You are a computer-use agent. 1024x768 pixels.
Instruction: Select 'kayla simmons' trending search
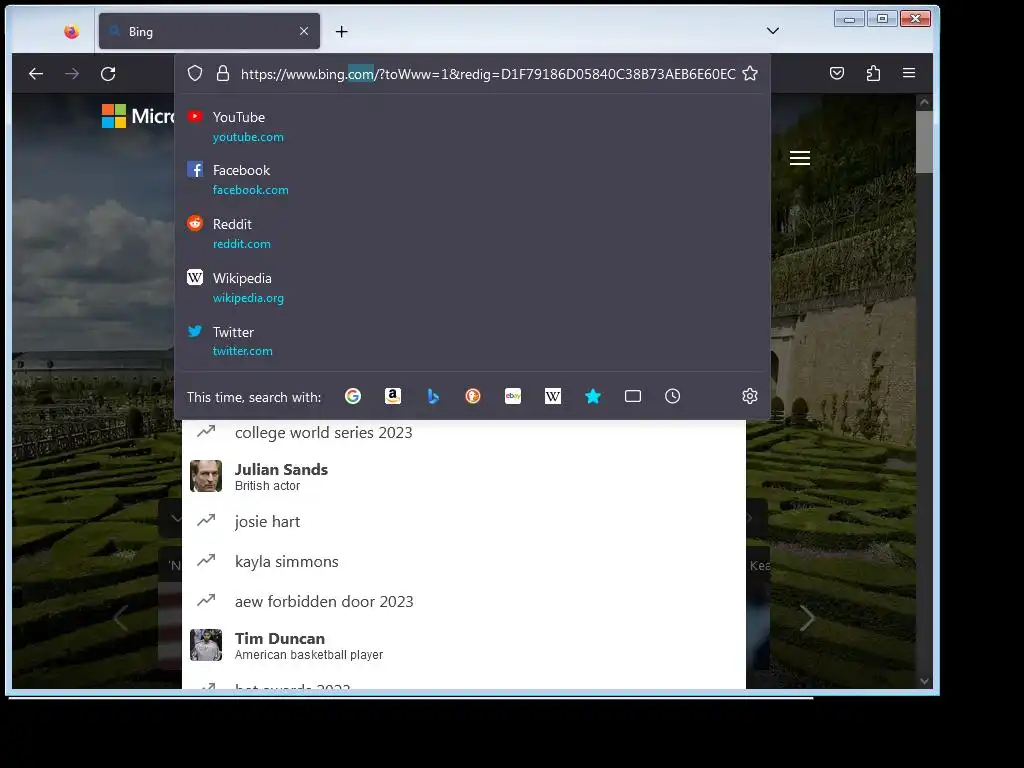click(464, 562)
